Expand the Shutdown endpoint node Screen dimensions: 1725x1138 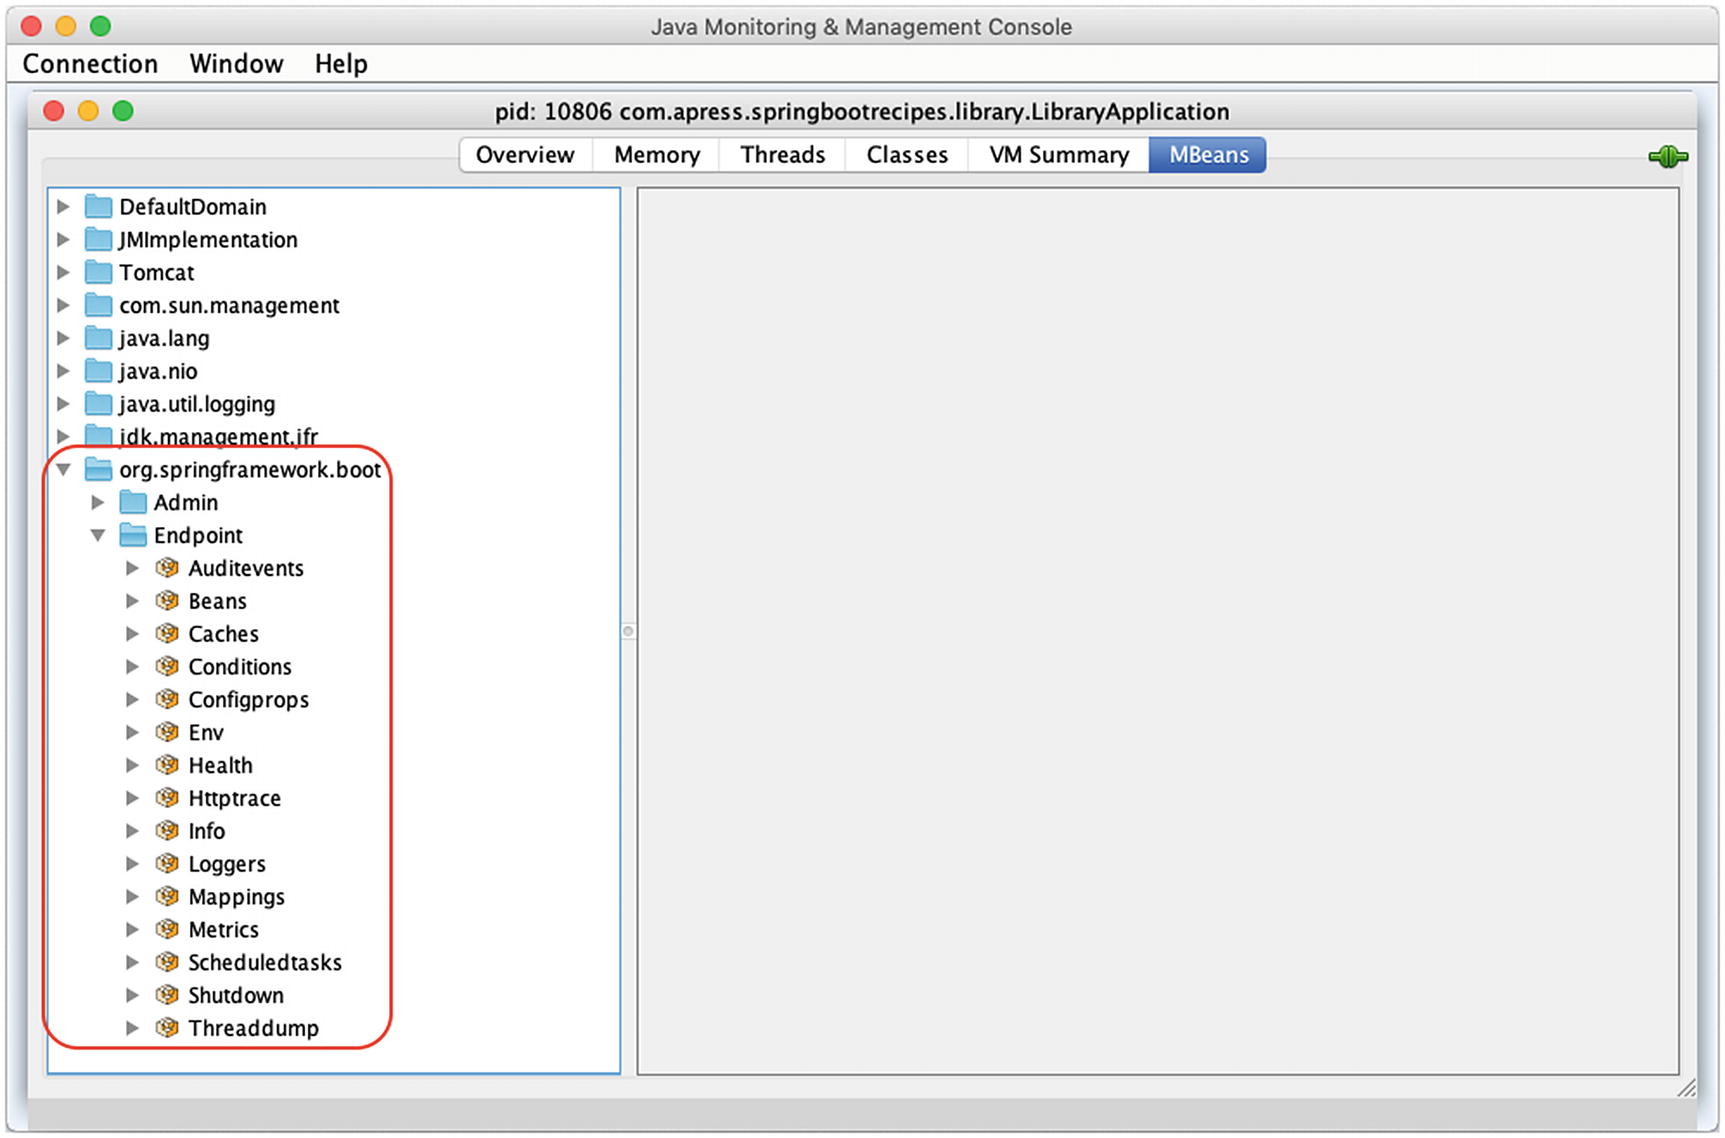[x=132, y=995]
